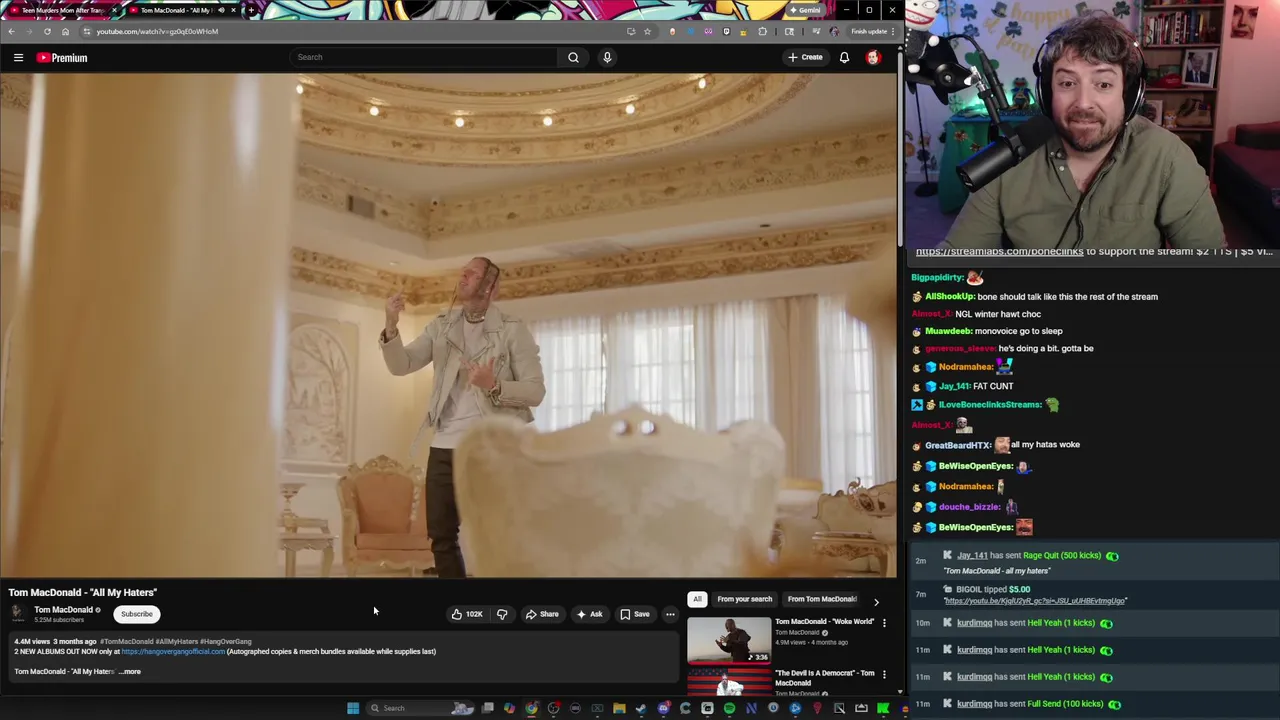Viewport: 1280px width, 720px height.
Task: Click "Tom MacDonald - Woke World" title
Action: [x=825, y=622]
